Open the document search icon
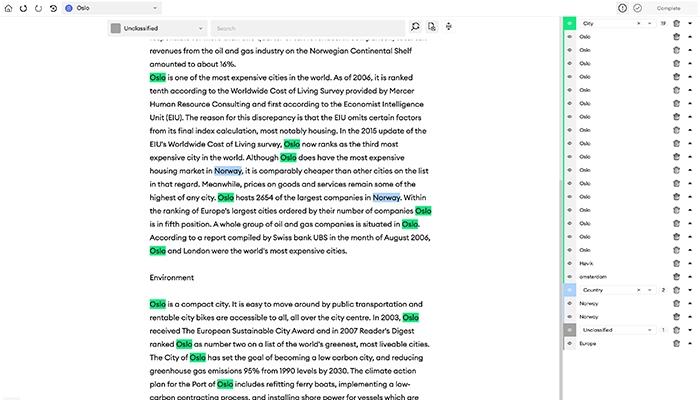The height and width of the screenshot is (400, 700). pyautogui.click(x=432, y=27)
